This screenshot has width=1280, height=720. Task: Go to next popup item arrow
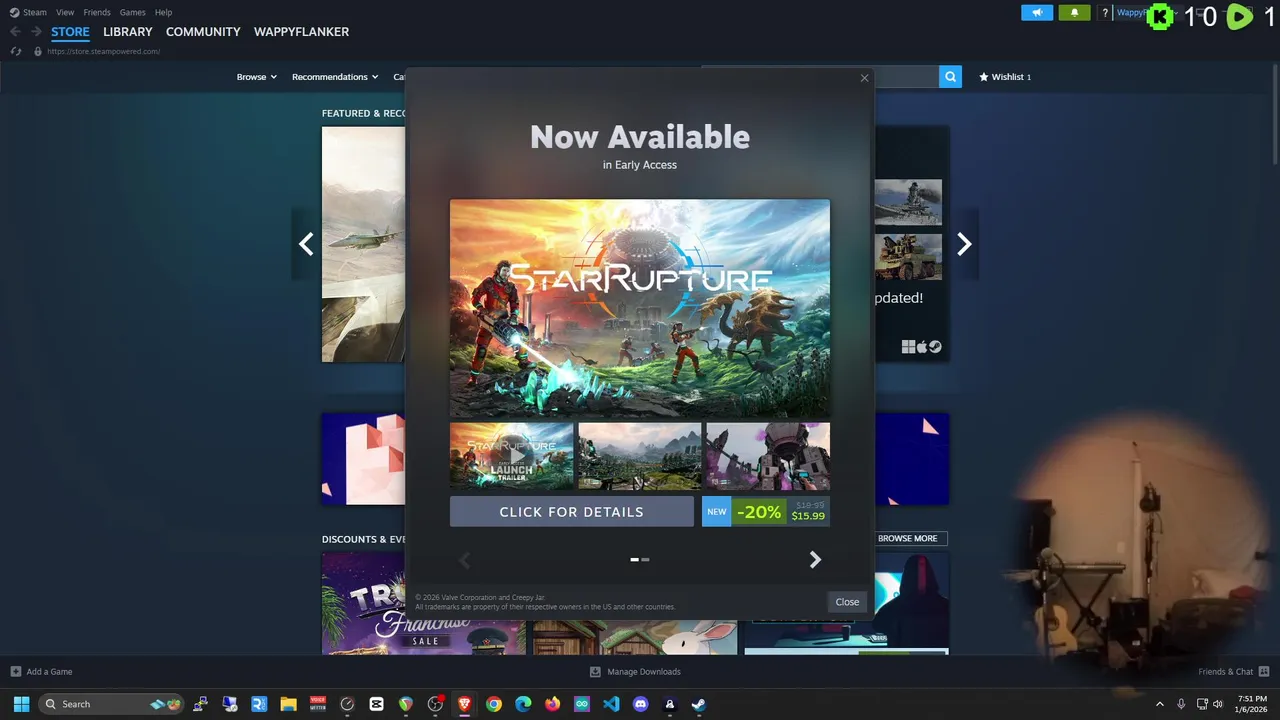point(815,560)
